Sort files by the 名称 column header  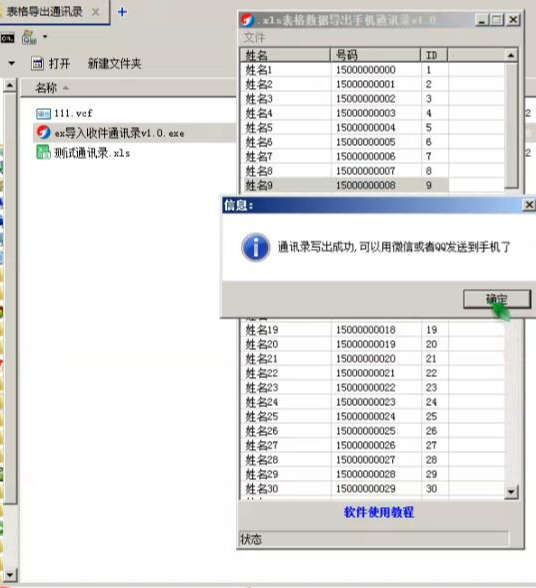click(x=46, y=88)
